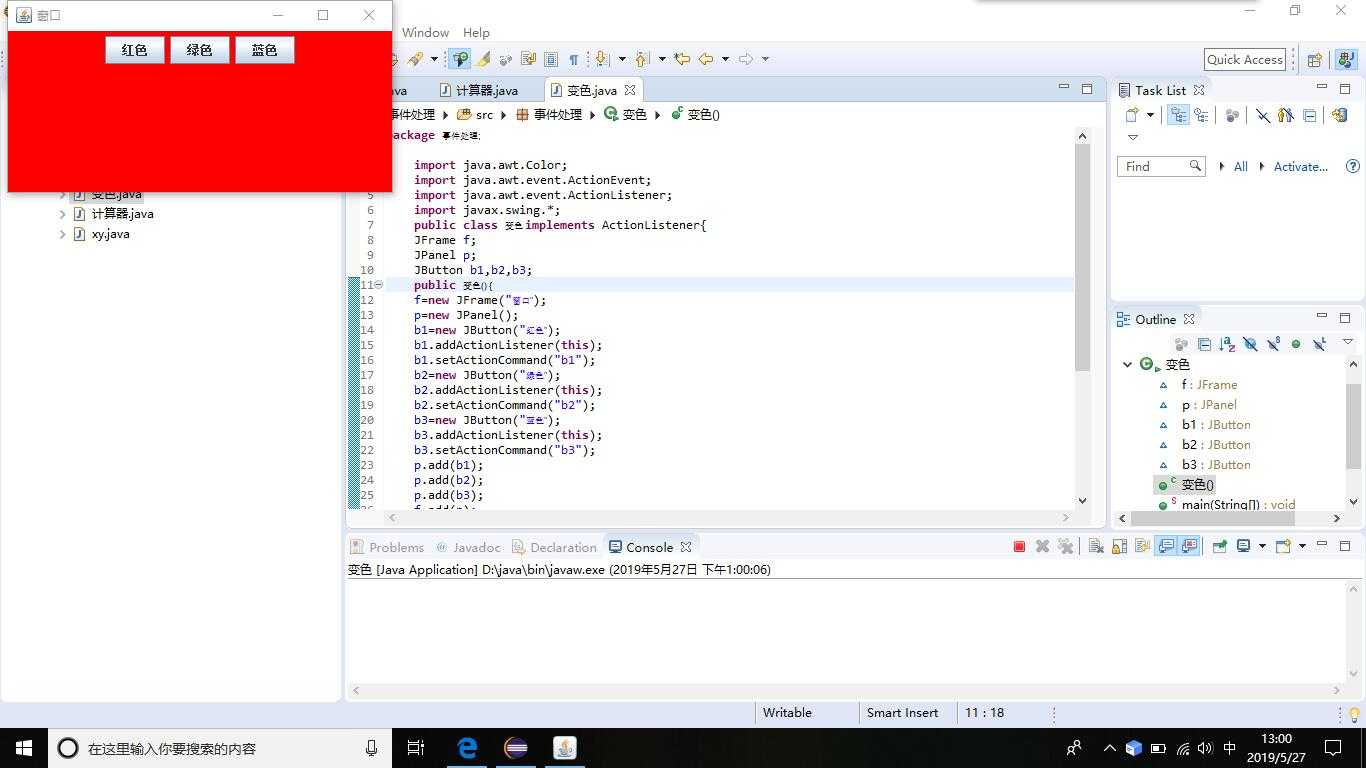Click the Task List help icon
Screen dimensions: 1366x768
click(1352, 167)
